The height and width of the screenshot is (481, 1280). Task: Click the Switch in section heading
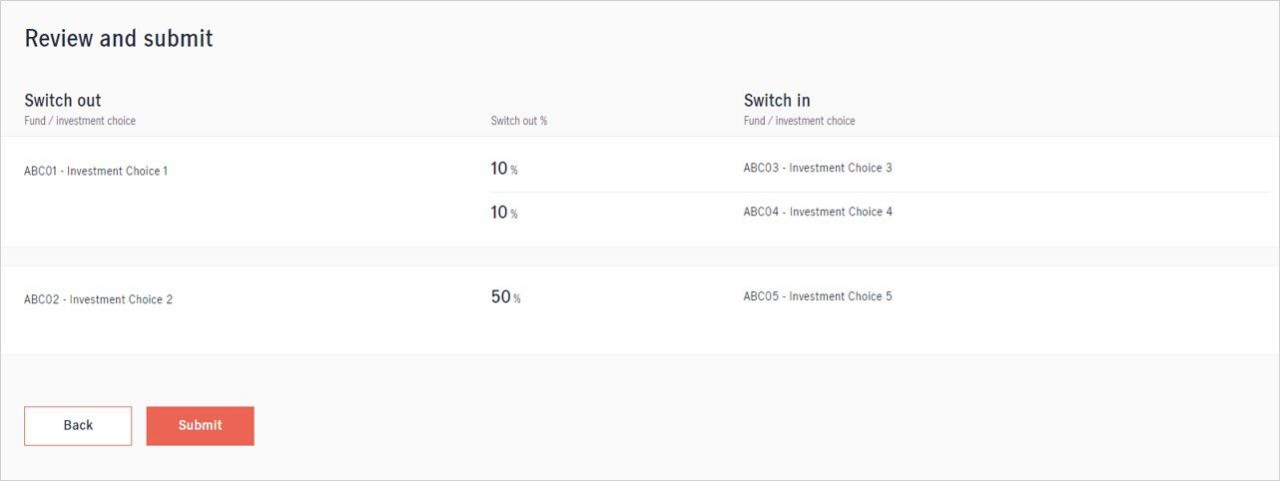pyautogui.click(x=776, y=100)
